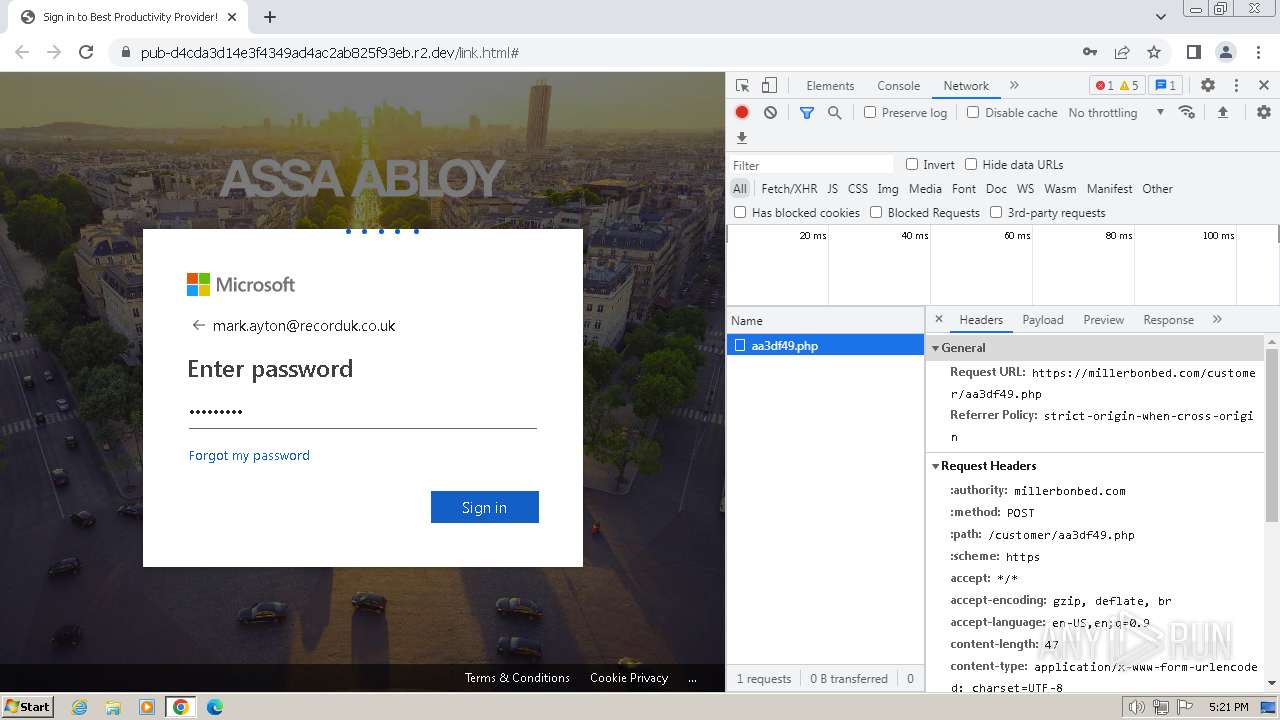The height and width of the screenshot is (720, 1280).
Task: Select the aa3df49.php request row
Action: [x=825, y=346]
